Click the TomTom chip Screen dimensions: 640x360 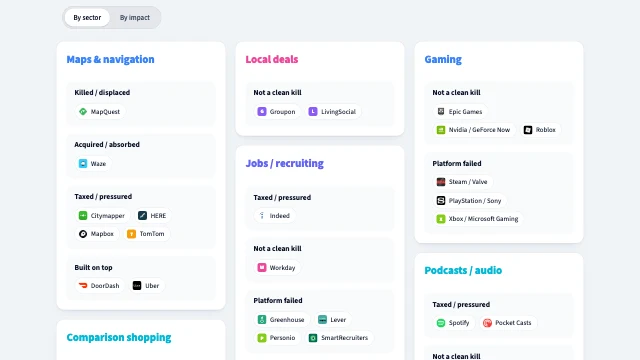pos(147,234)
